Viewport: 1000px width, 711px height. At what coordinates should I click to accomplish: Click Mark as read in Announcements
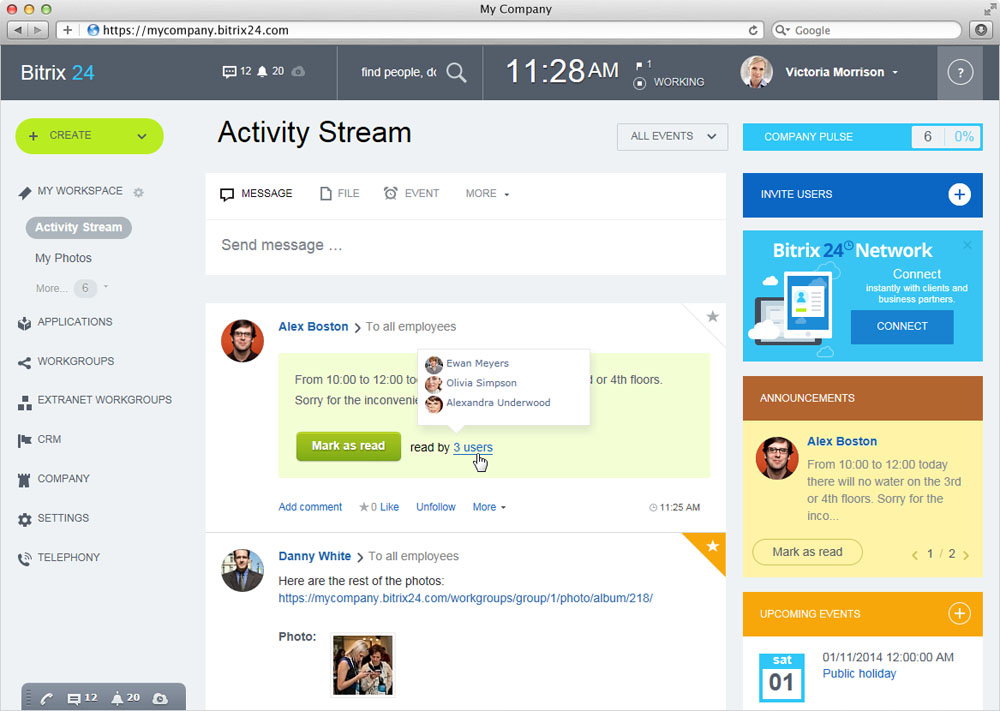click(x=807, y=552)
